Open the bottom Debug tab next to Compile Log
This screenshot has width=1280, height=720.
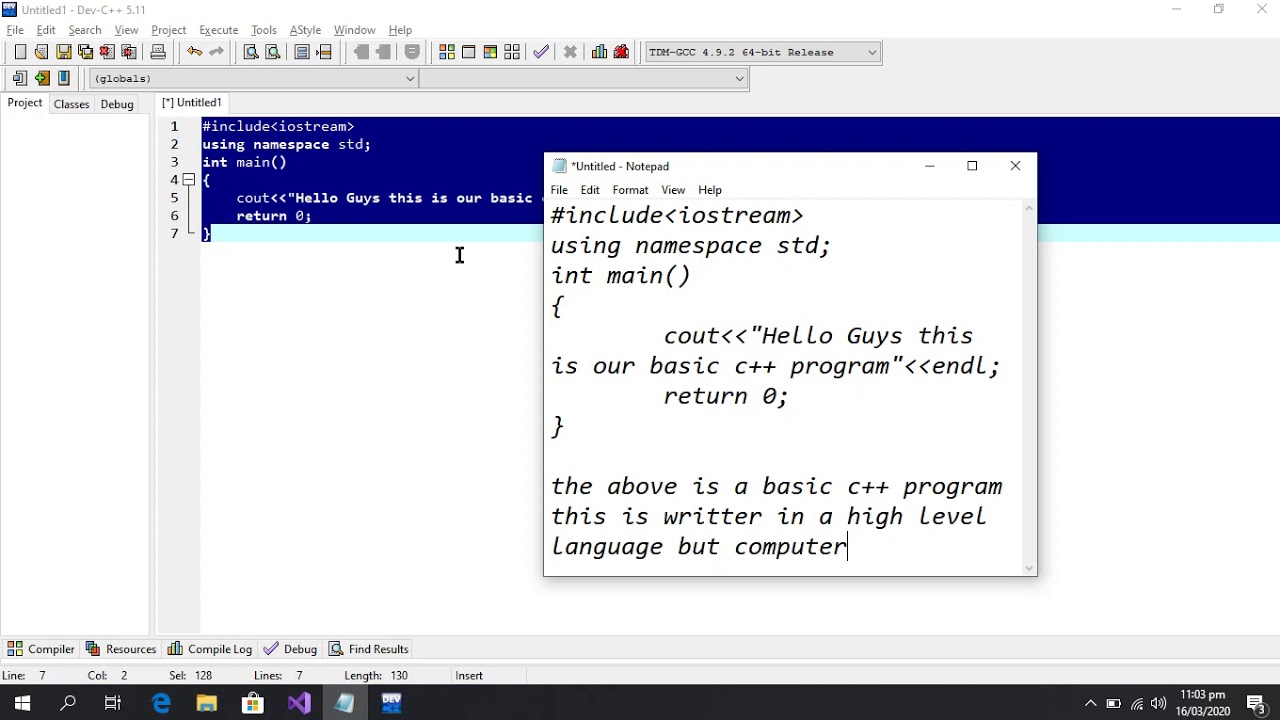pos(290,649)
